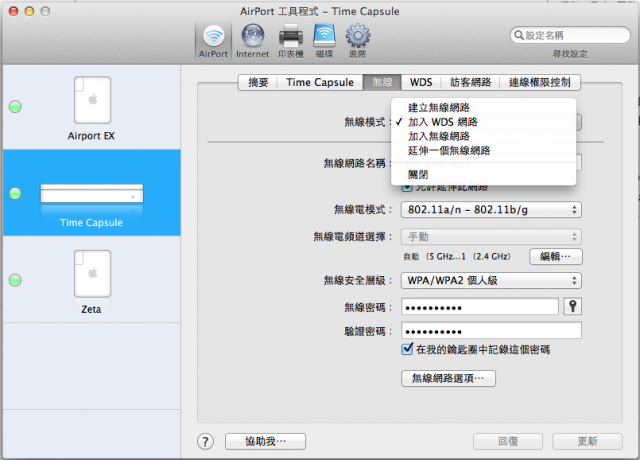Click the 編輯… channel edit button
The width and height of the screenshot is (640, 460).
(556, 256)
